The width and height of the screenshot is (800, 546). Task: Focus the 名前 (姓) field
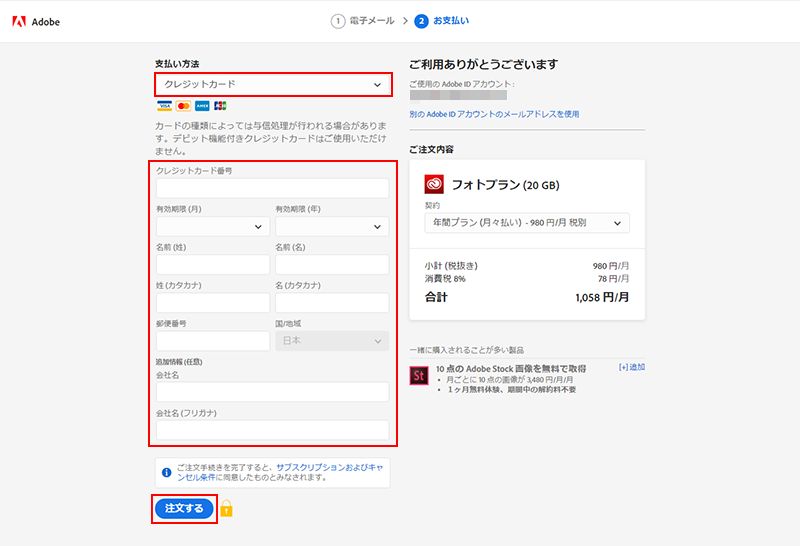click(213, 265)
